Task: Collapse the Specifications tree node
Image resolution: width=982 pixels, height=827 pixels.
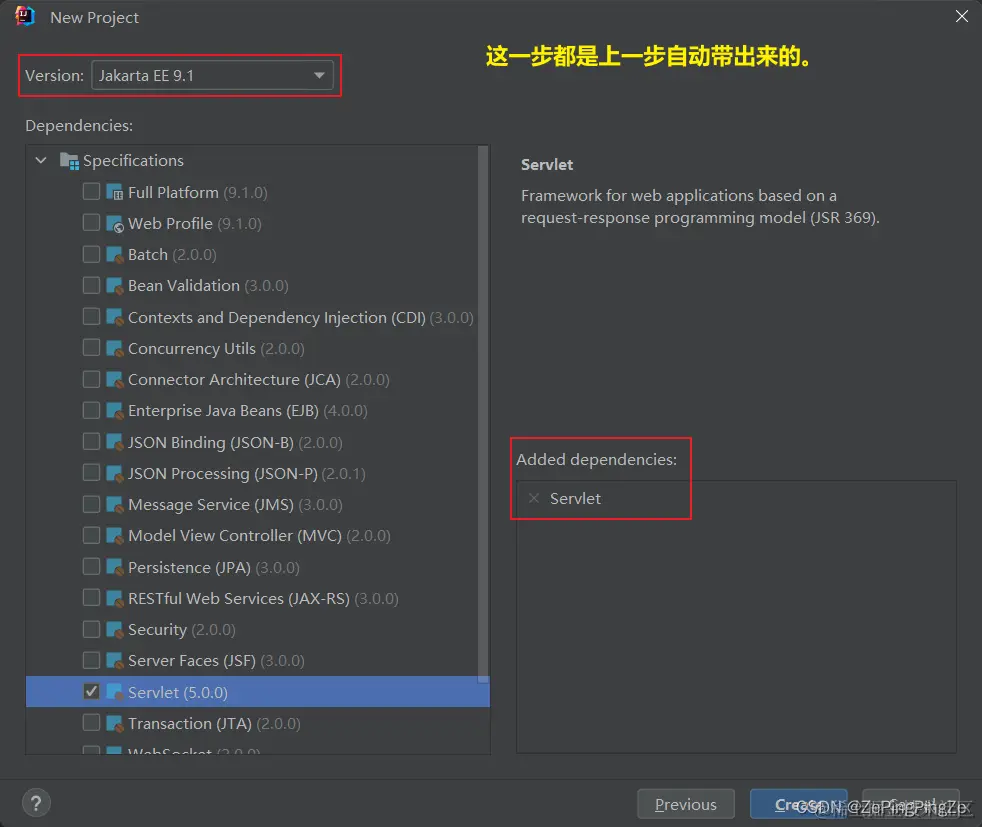Action: [x=41, y=160]
